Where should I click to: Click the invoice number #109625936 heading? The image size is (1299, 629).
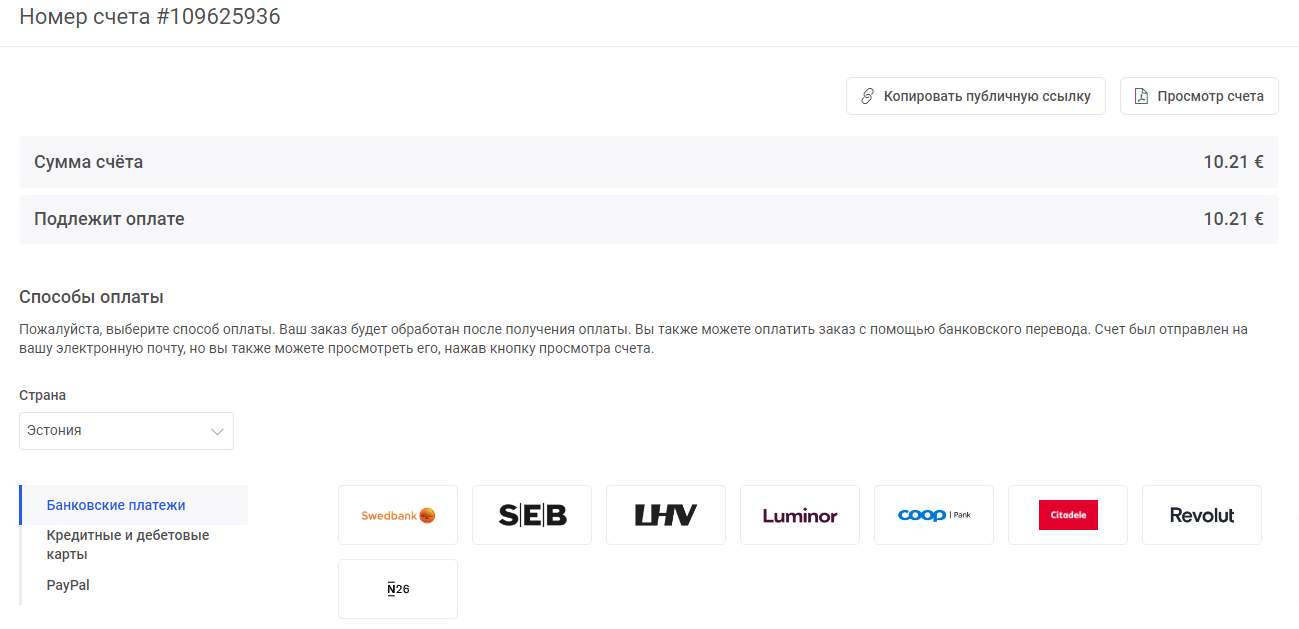[x=150, y=17]
